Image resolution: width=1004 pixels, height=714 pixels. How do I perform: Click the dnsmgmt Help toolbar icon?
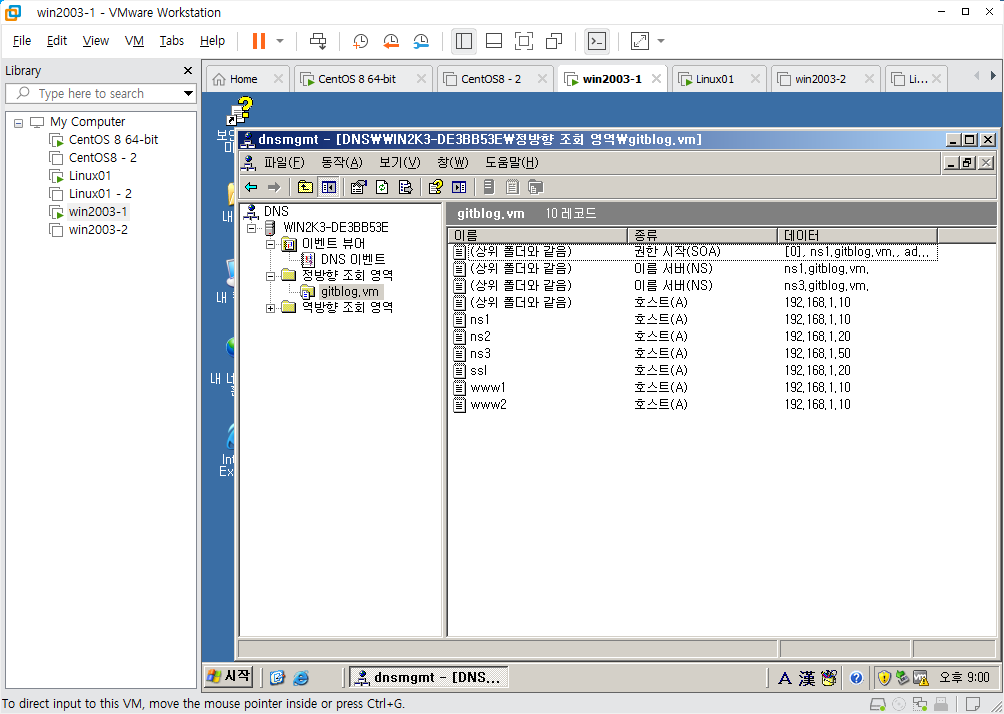[x=436, y=187]
